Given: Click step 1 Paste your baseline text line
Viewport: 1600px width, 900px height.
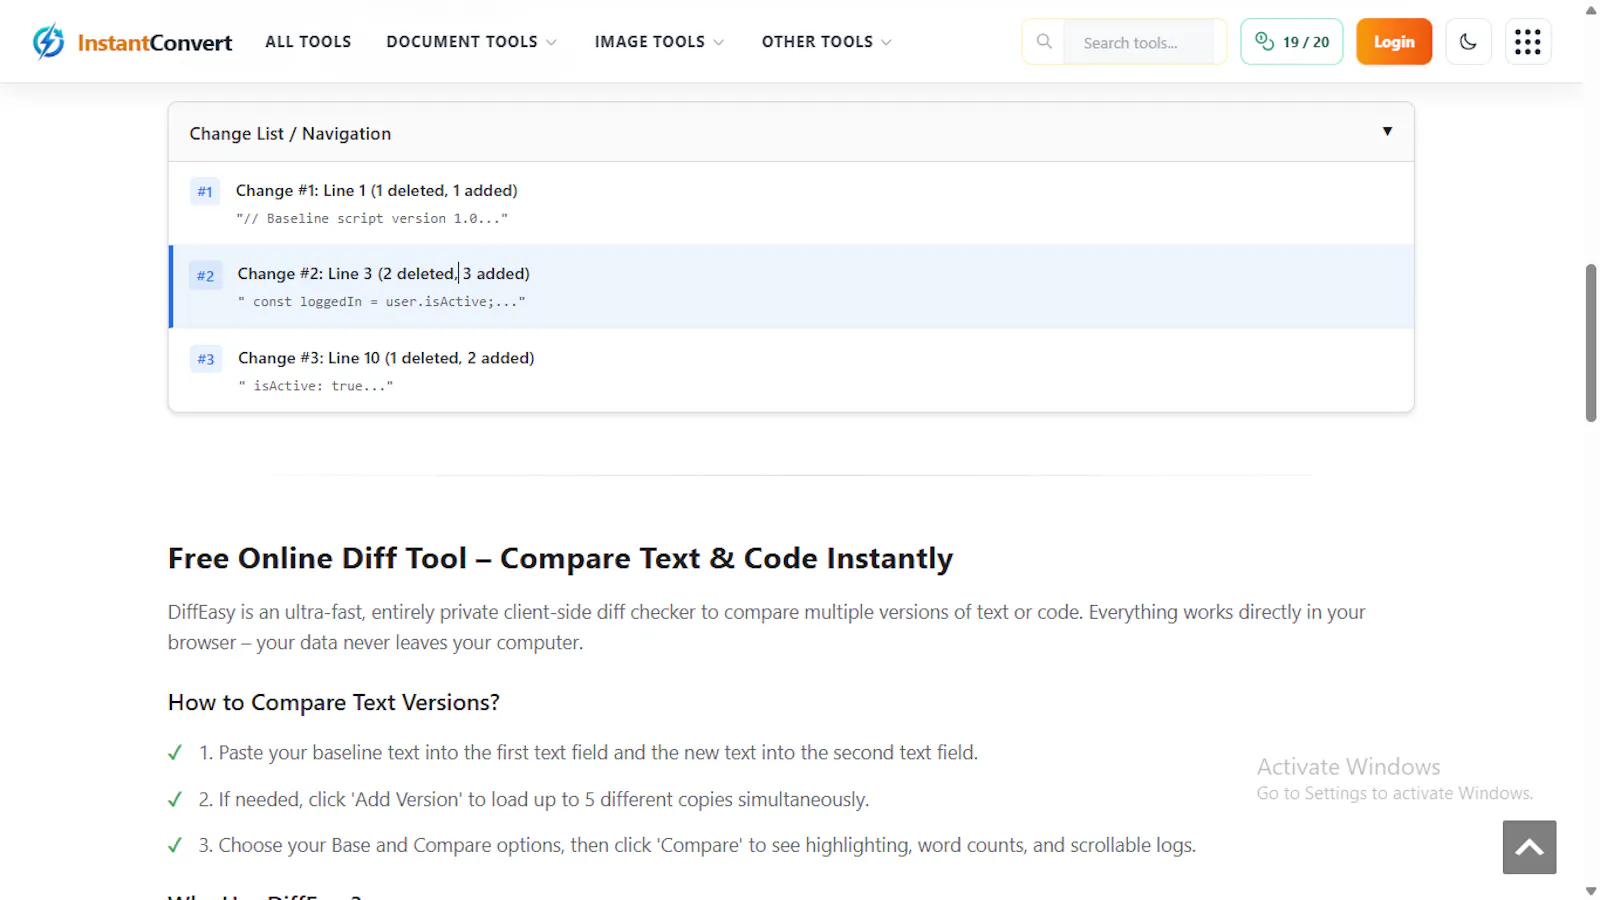Looking at the screenshot, I should coord(588,752).
